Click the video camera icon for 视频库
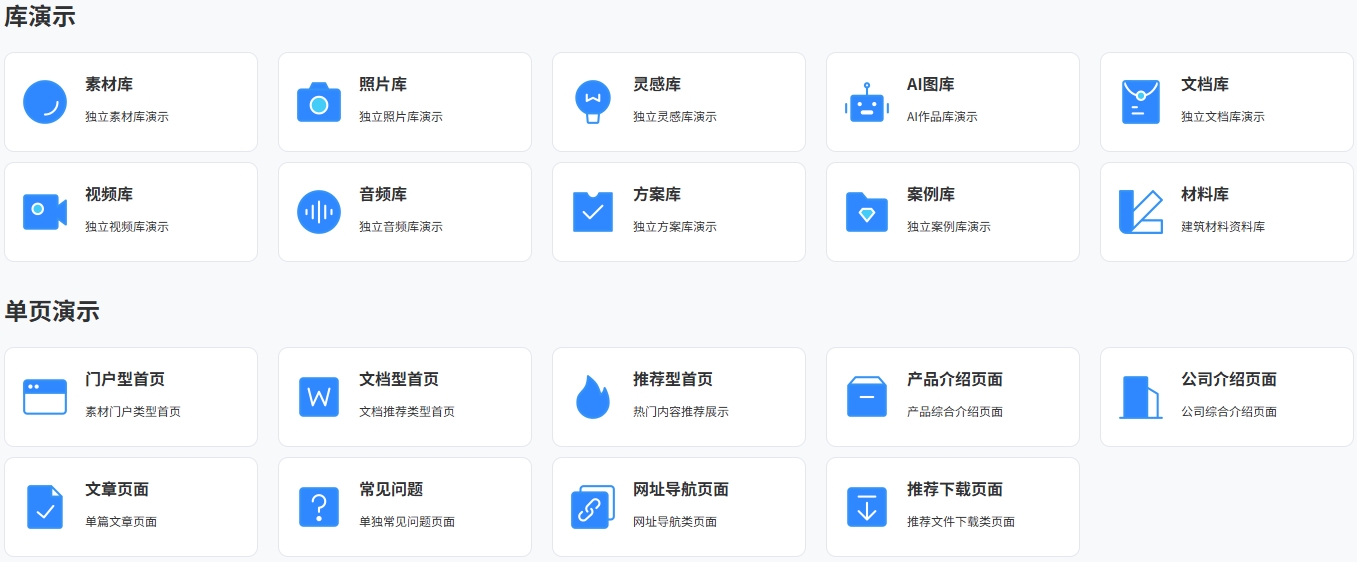This screenshot has width=1357, height=562. 45,211
